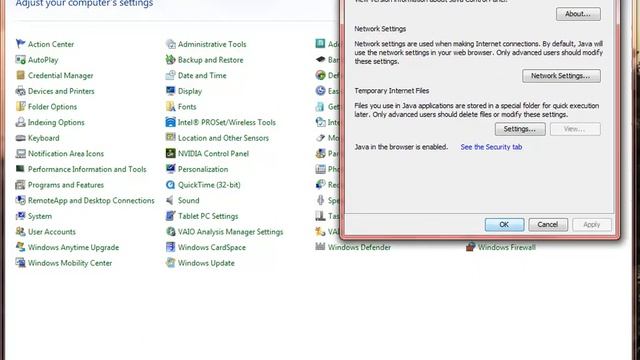Open VAIO Analysis Manager Settings link
Screen dimensions: 640x360
pyautogui.click(x=230, y=232)
